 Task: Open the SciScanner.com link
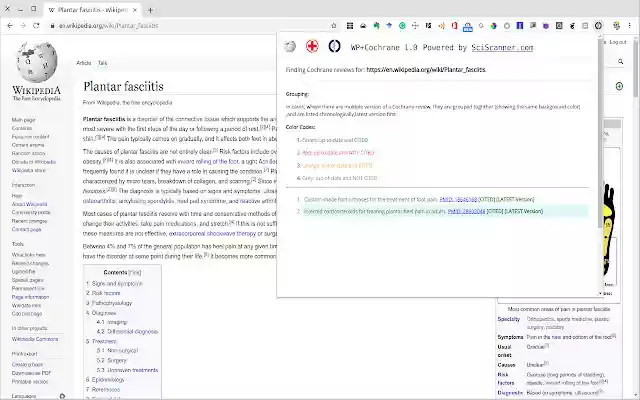point(502,47)
